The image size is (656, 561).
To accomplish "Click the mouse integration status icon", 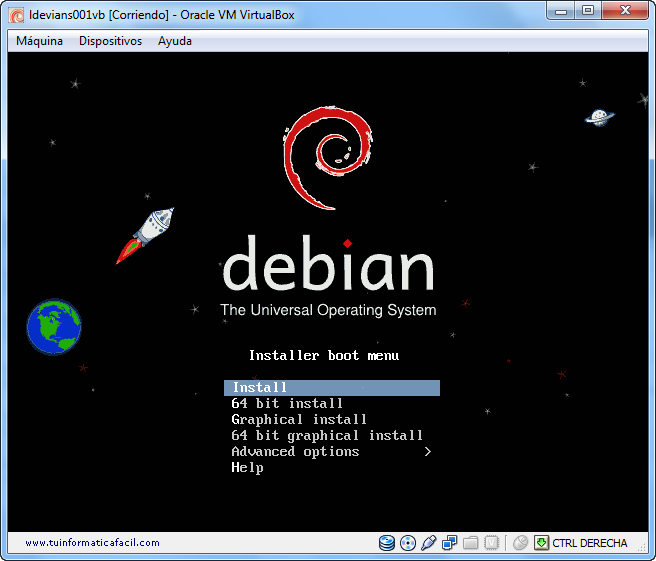I will 520,543.
